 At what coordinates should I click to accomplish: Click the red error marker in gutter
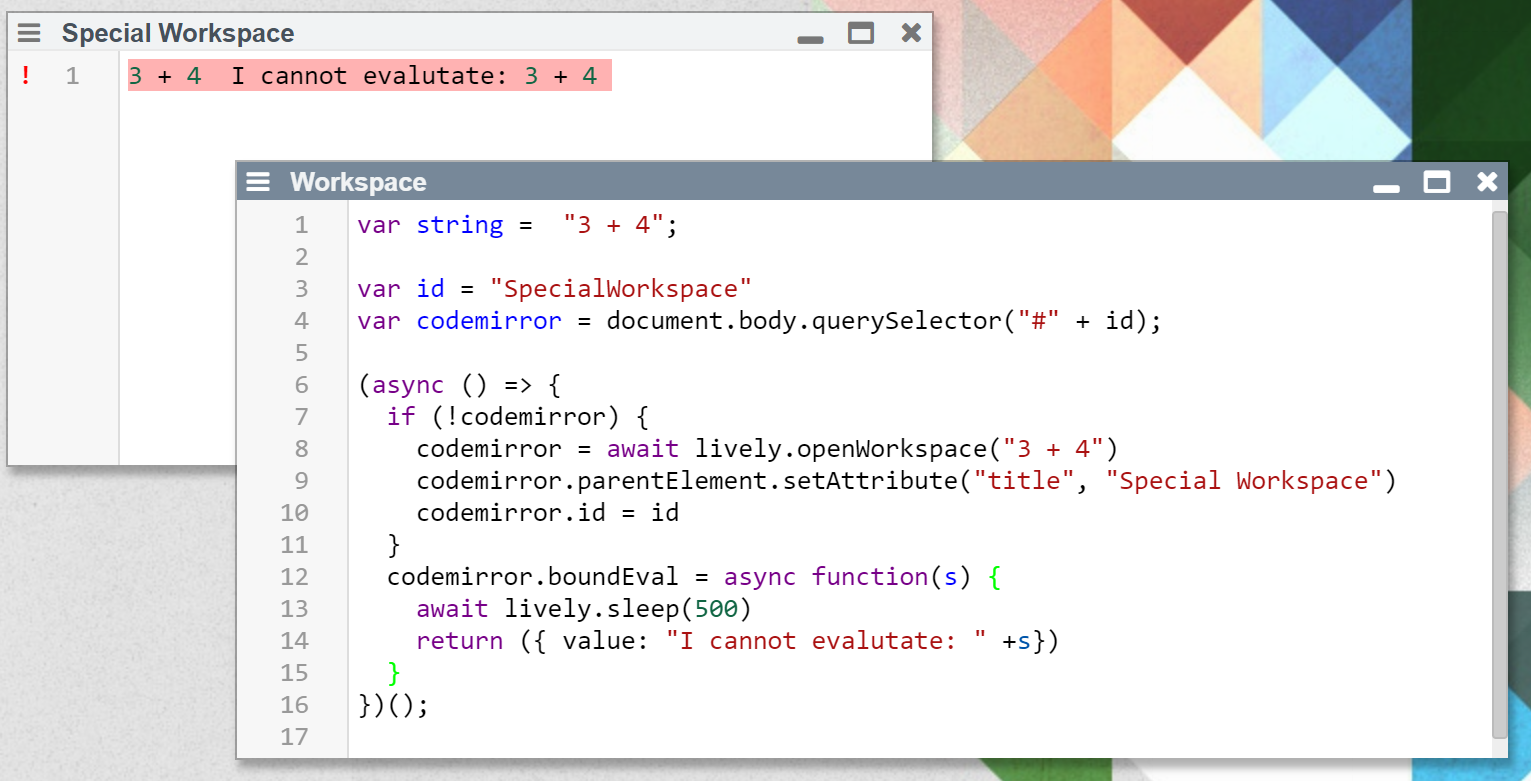tap(26, 76)
